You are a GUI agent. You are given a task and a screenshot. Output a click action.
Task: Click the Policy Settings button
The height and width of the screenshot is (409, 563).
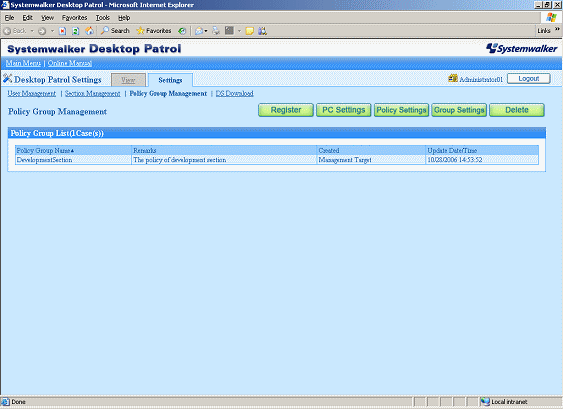(x=401, y=110)
